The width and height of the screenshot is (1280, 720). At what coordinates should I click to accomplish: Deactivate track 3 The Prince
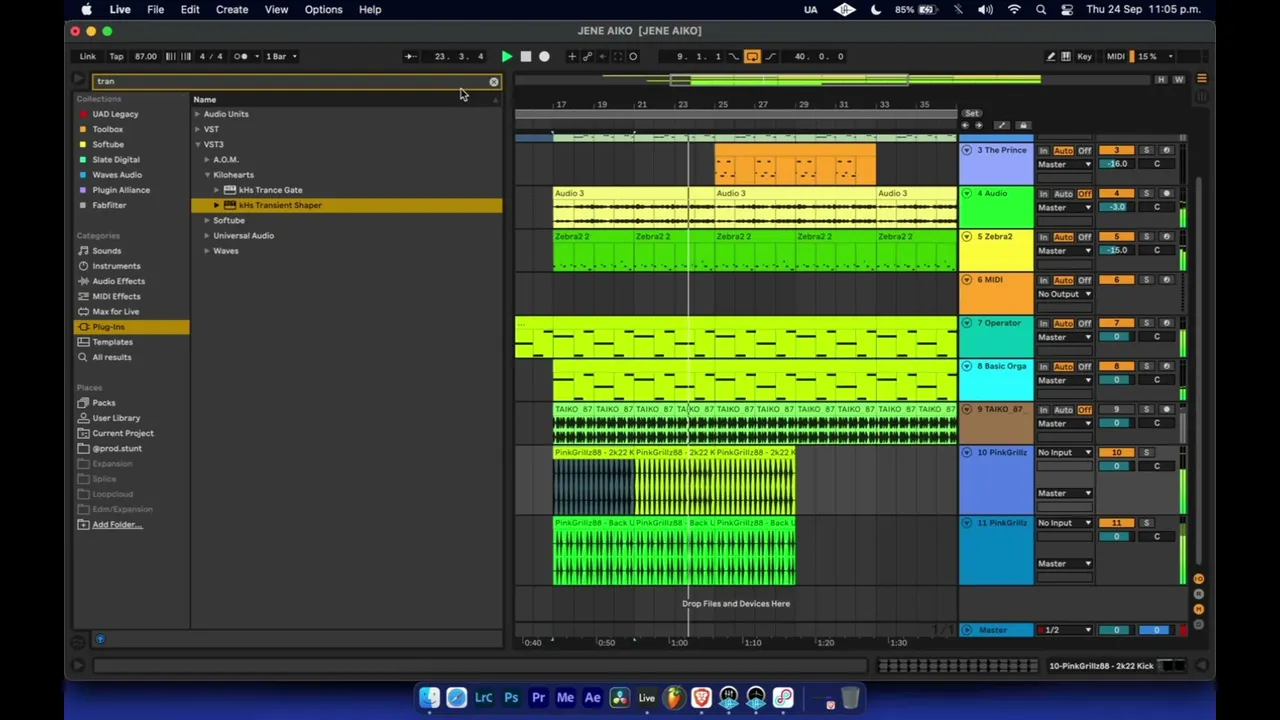click(1116, 150)
